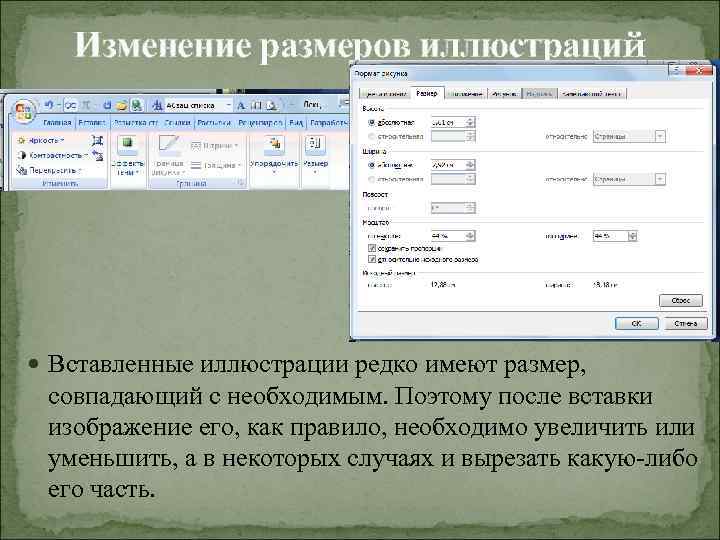Click the Граница рисунка pencil icon
Screen dimensions: 720x540
[x=169, y=144]
